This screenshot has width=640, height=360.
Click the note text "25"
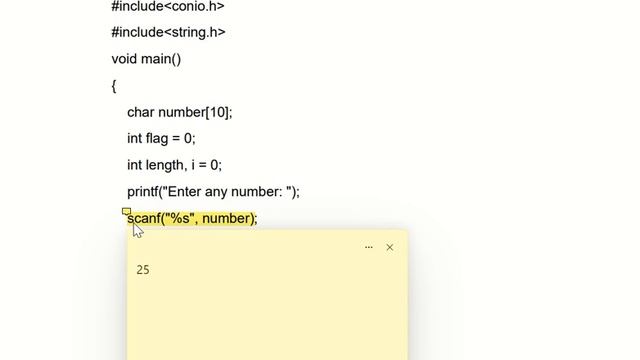pyautogui.click(x=143, y=270)
